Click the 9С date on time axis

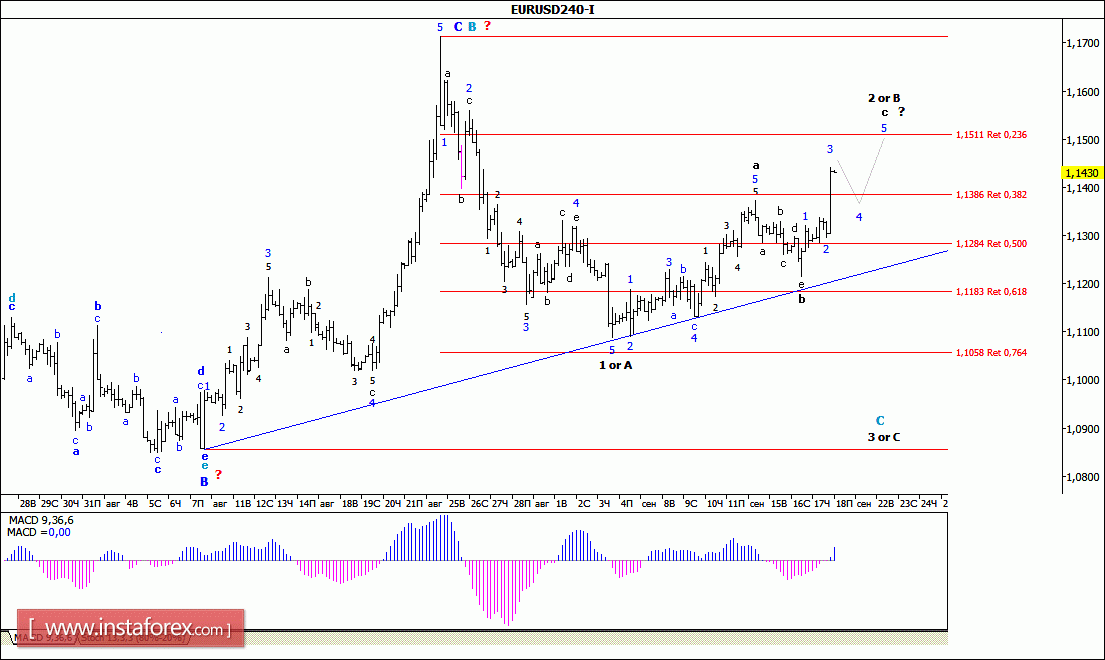coord(691,504)
